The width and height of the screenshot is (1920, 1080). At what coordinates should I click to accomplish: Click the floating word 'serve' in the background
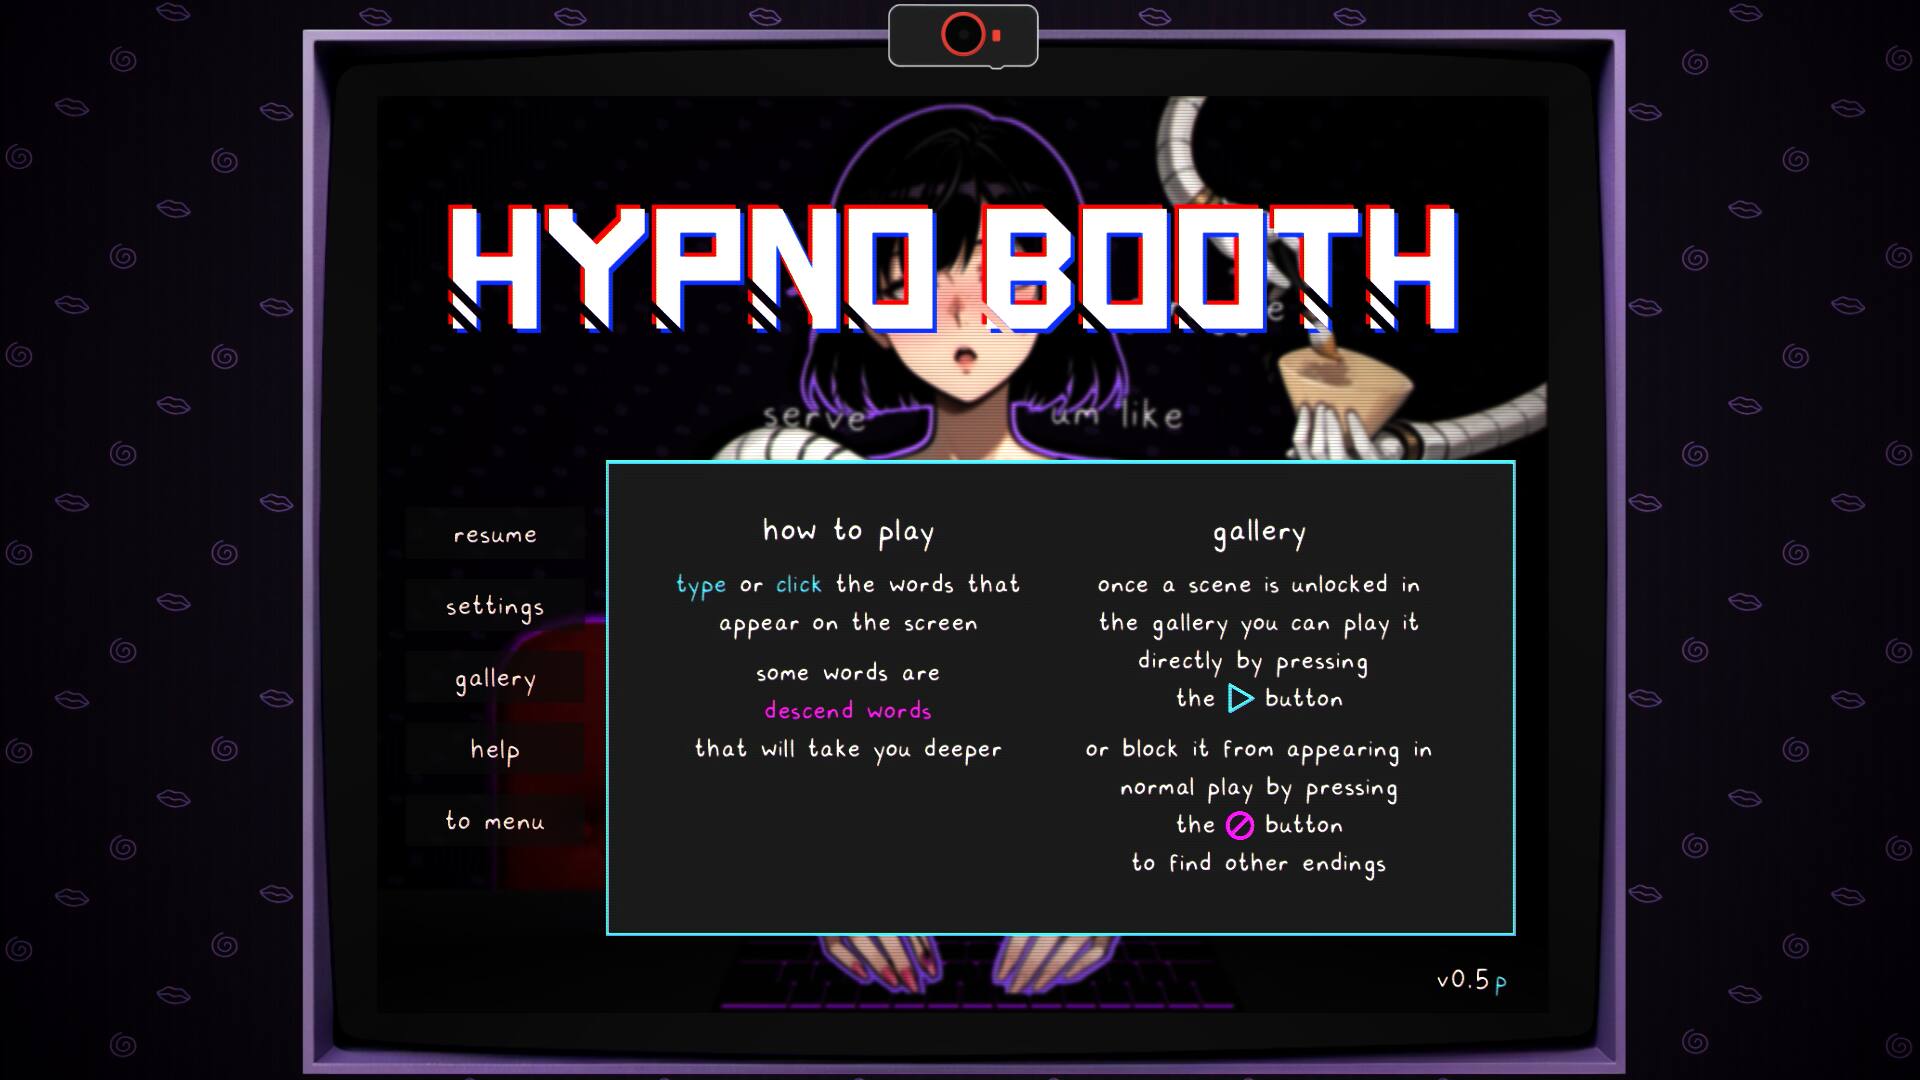(816, 416)
